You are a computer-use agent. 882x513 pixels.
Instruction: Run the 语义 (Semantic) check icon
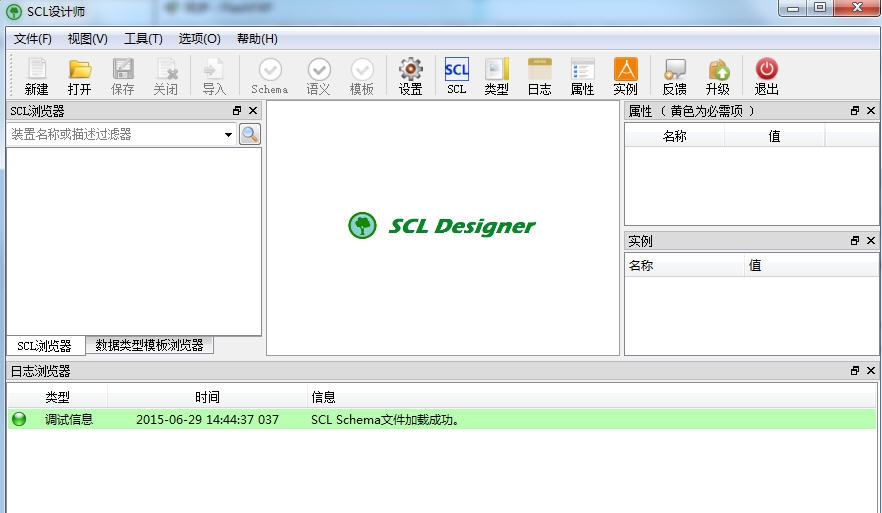coord(318,76)
